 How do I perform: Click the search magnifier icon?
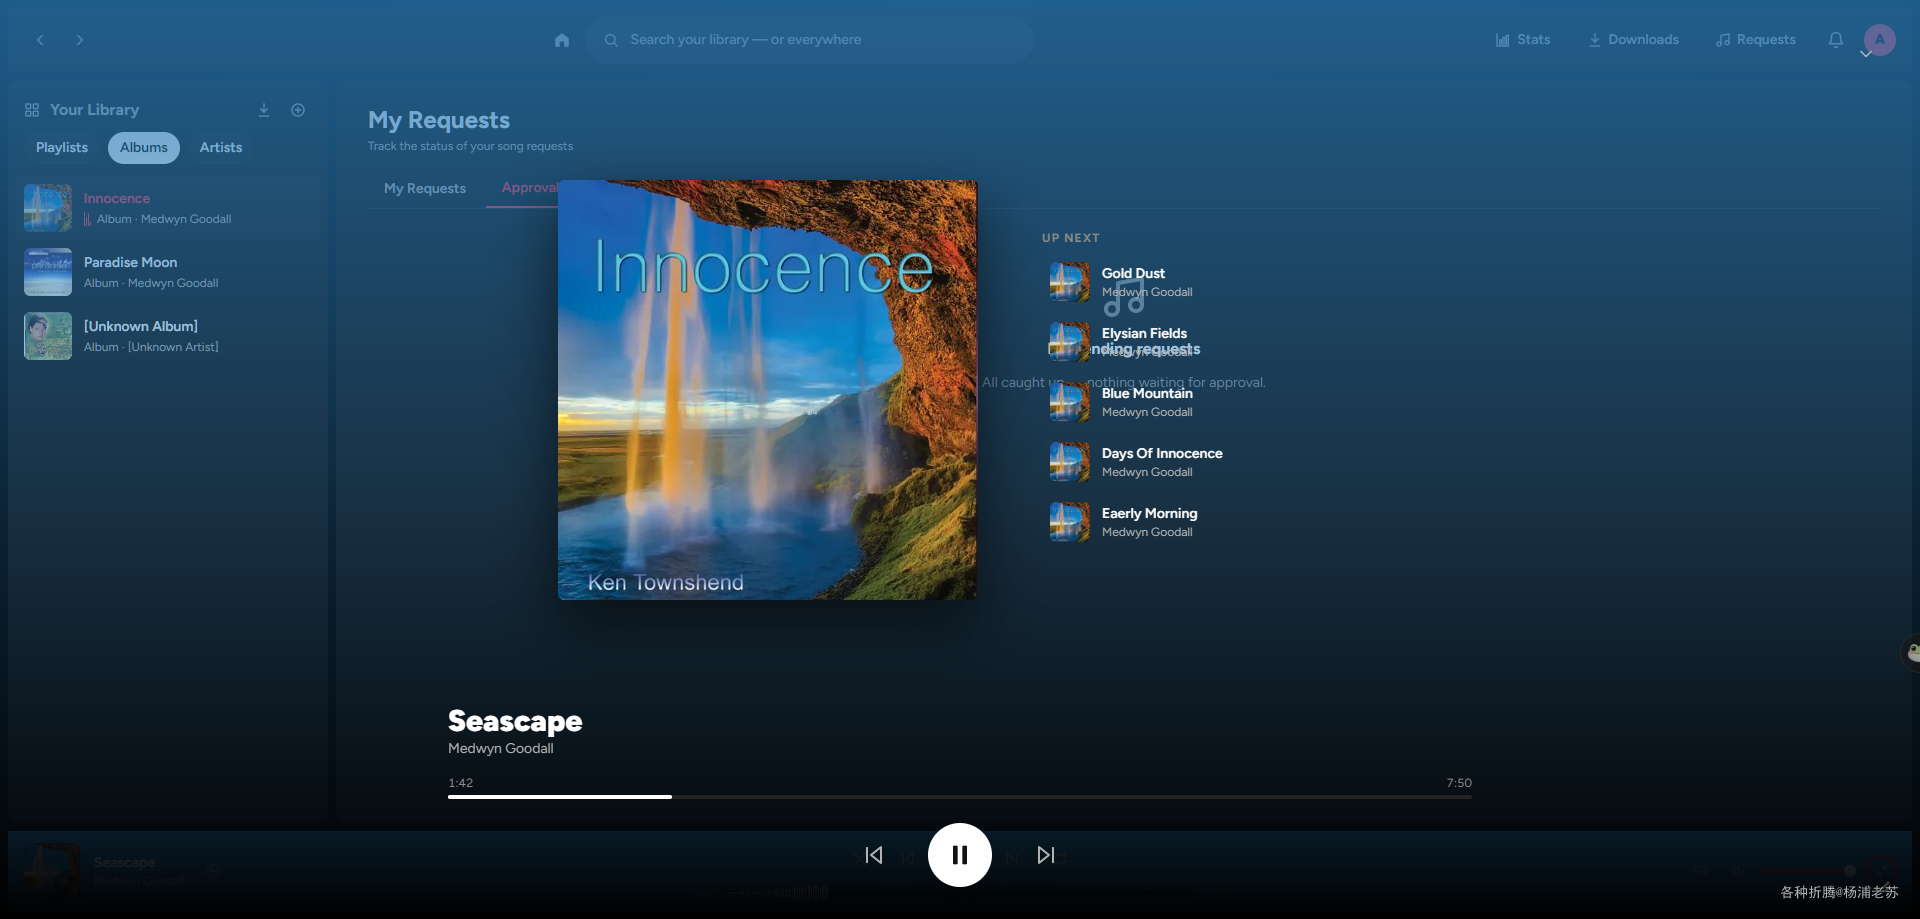point(611,40)
